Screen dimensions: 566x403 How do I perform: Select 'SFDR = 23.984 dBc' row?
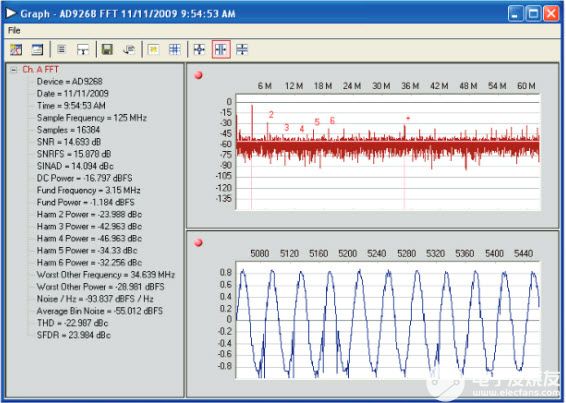pyautogui.click(x=74, y=335)
